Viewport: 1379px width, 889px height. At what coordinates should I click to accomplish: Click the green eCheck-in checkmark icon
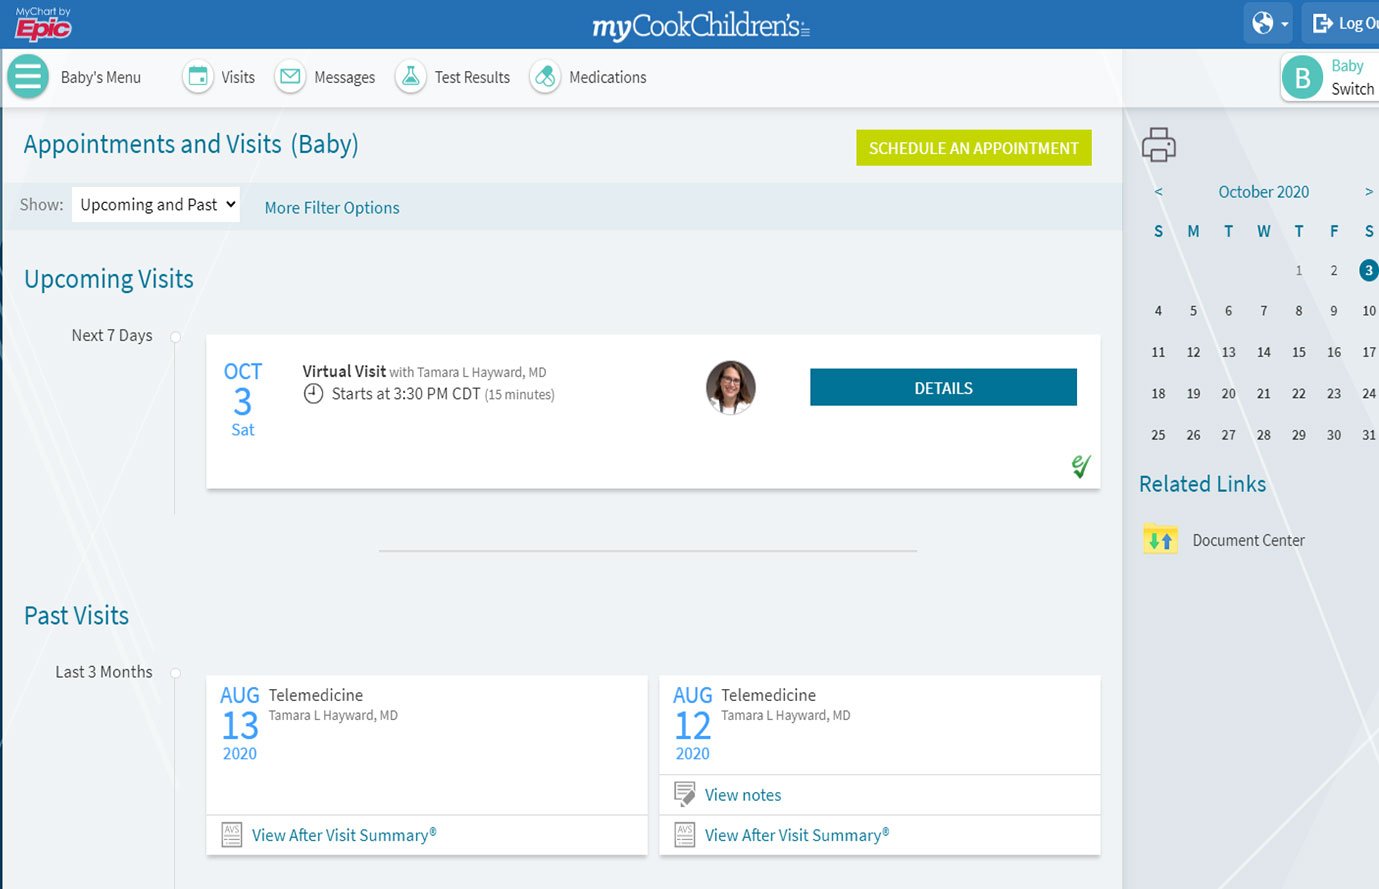(x=1080, y=466)
